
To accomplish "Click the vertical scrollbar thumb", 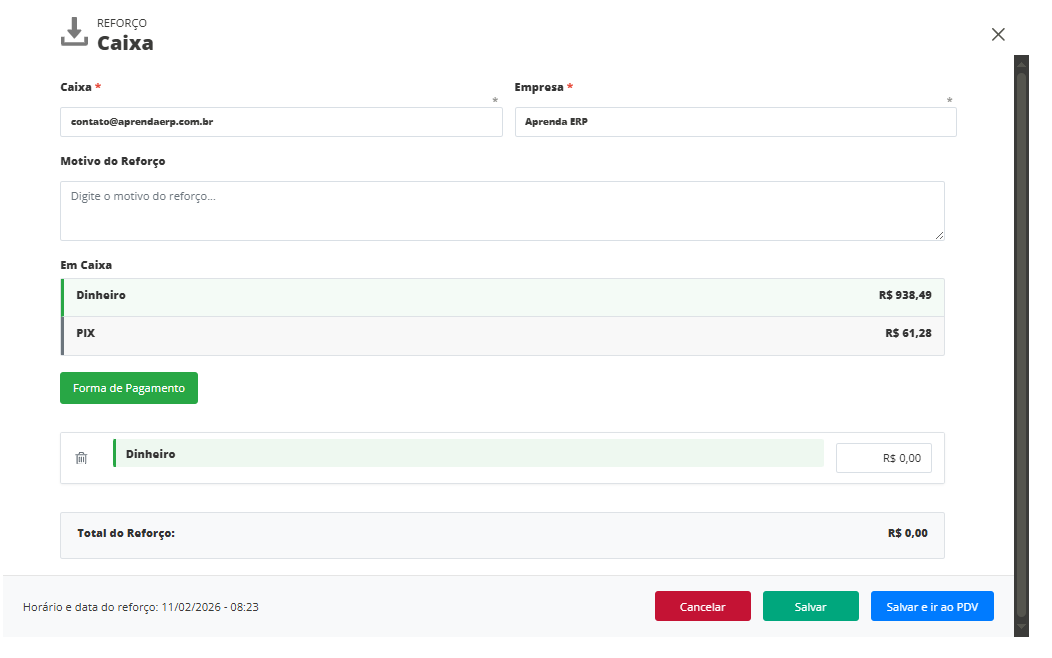I will [1021, 340].
